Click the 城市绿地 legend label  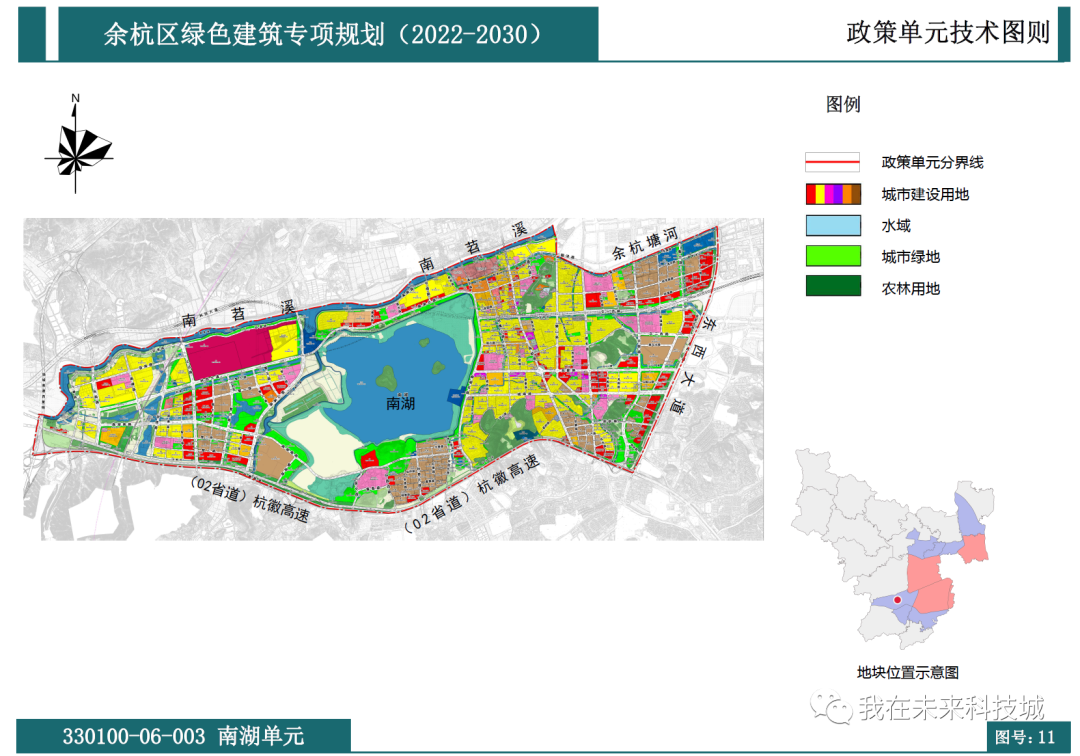(x=911, y=258)
